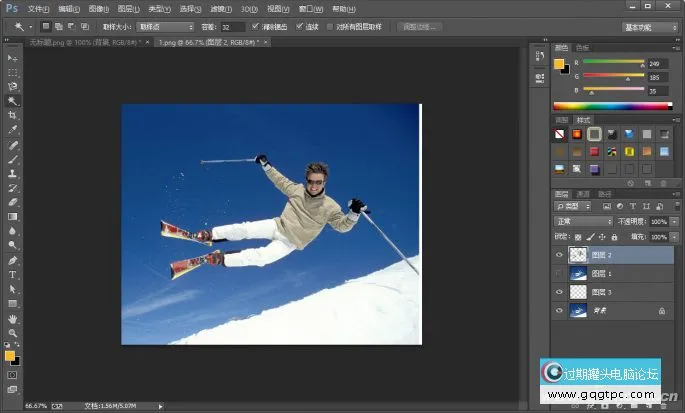
Task: Click the foreground color swatch in toolbox
Action: tap(10, 354)
